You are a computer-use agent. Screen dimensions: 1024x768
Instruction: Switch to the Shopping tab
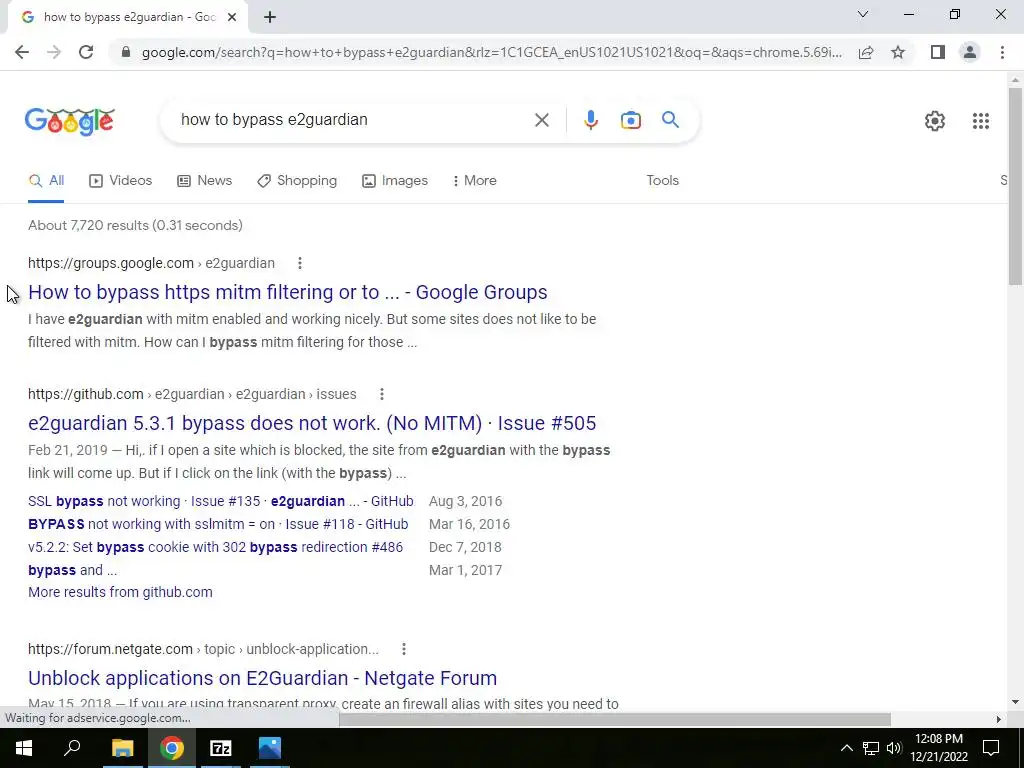click(x=297, y=181)
